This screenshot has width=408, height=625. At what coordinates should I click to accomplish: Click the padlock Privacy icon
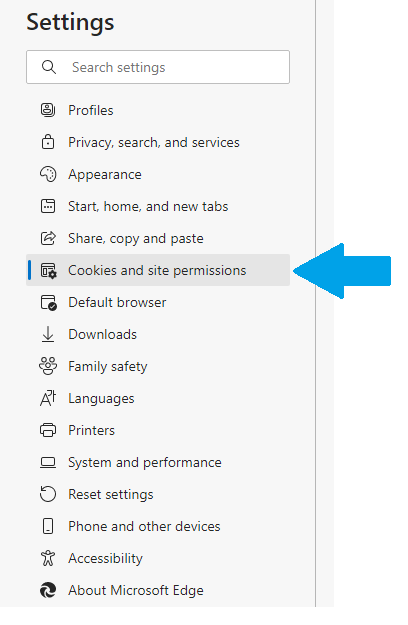pyautogui.click(x=48, y=142)
